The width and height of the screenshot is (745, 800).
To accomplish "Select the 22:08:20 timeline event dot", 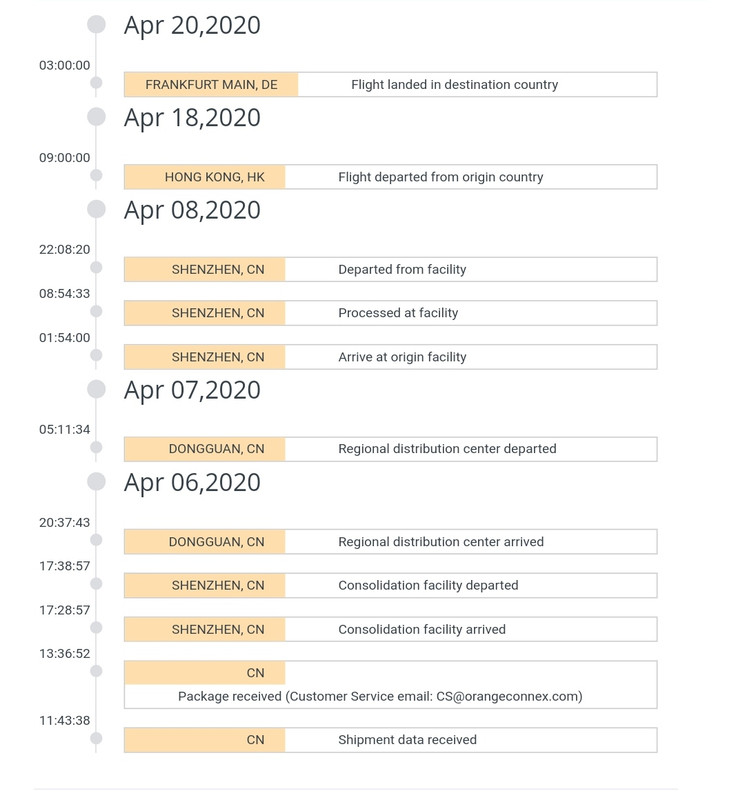I will 96,267.
